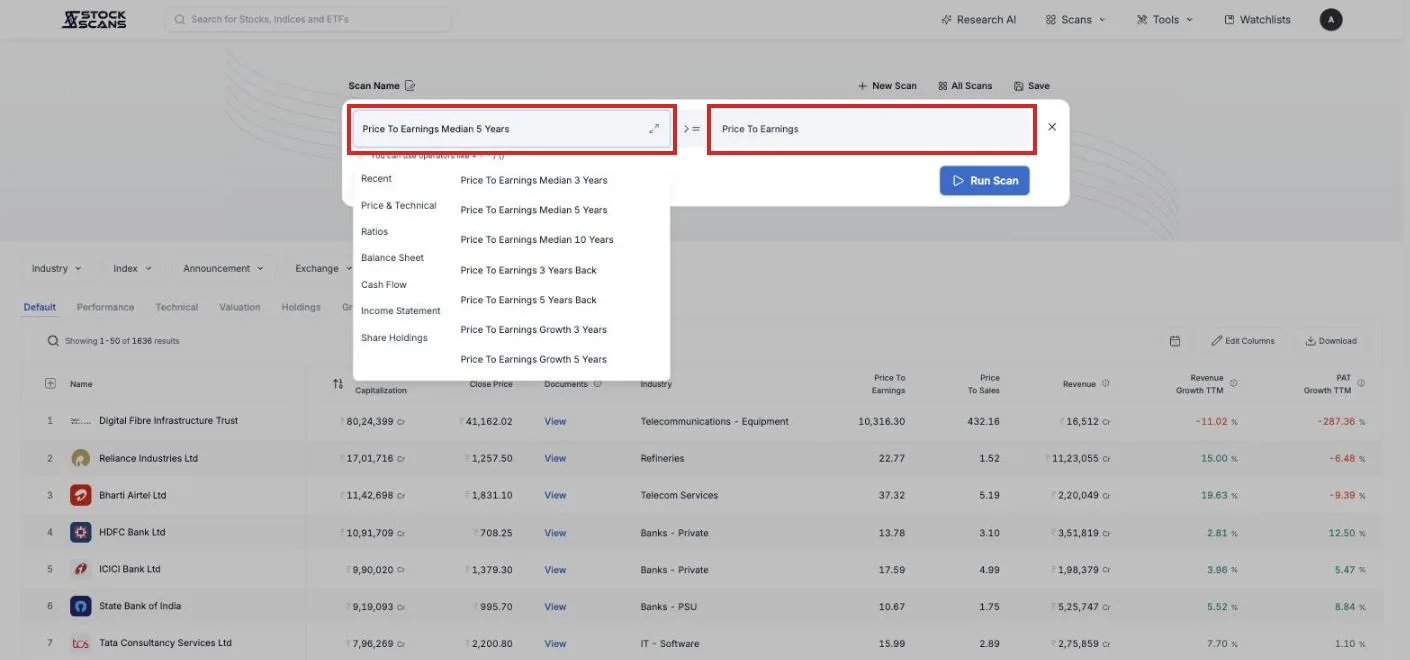Open the Announcement filter dropdown
The image size is (1410, 660).
point(223,269)
